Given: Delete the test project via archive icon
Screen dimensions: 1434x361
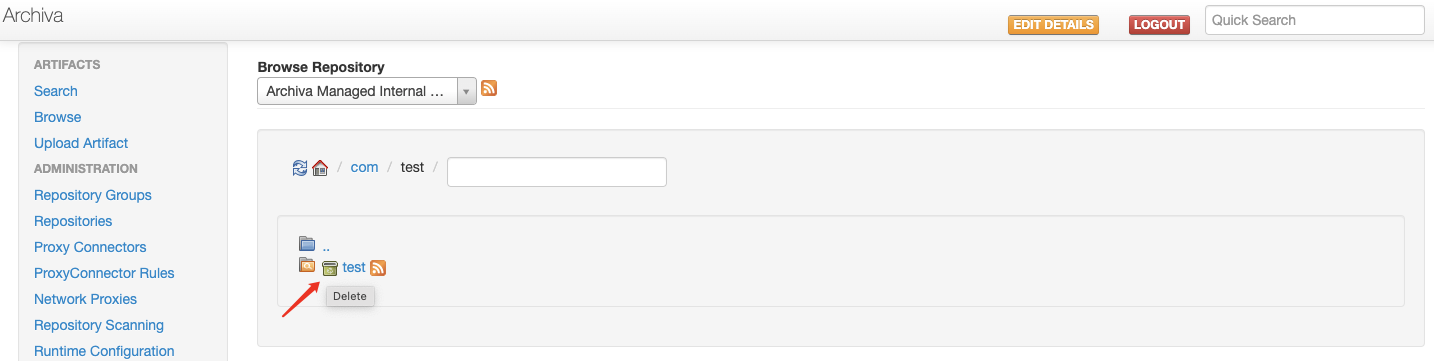Looking at the screenshot, I should [330, 268].
